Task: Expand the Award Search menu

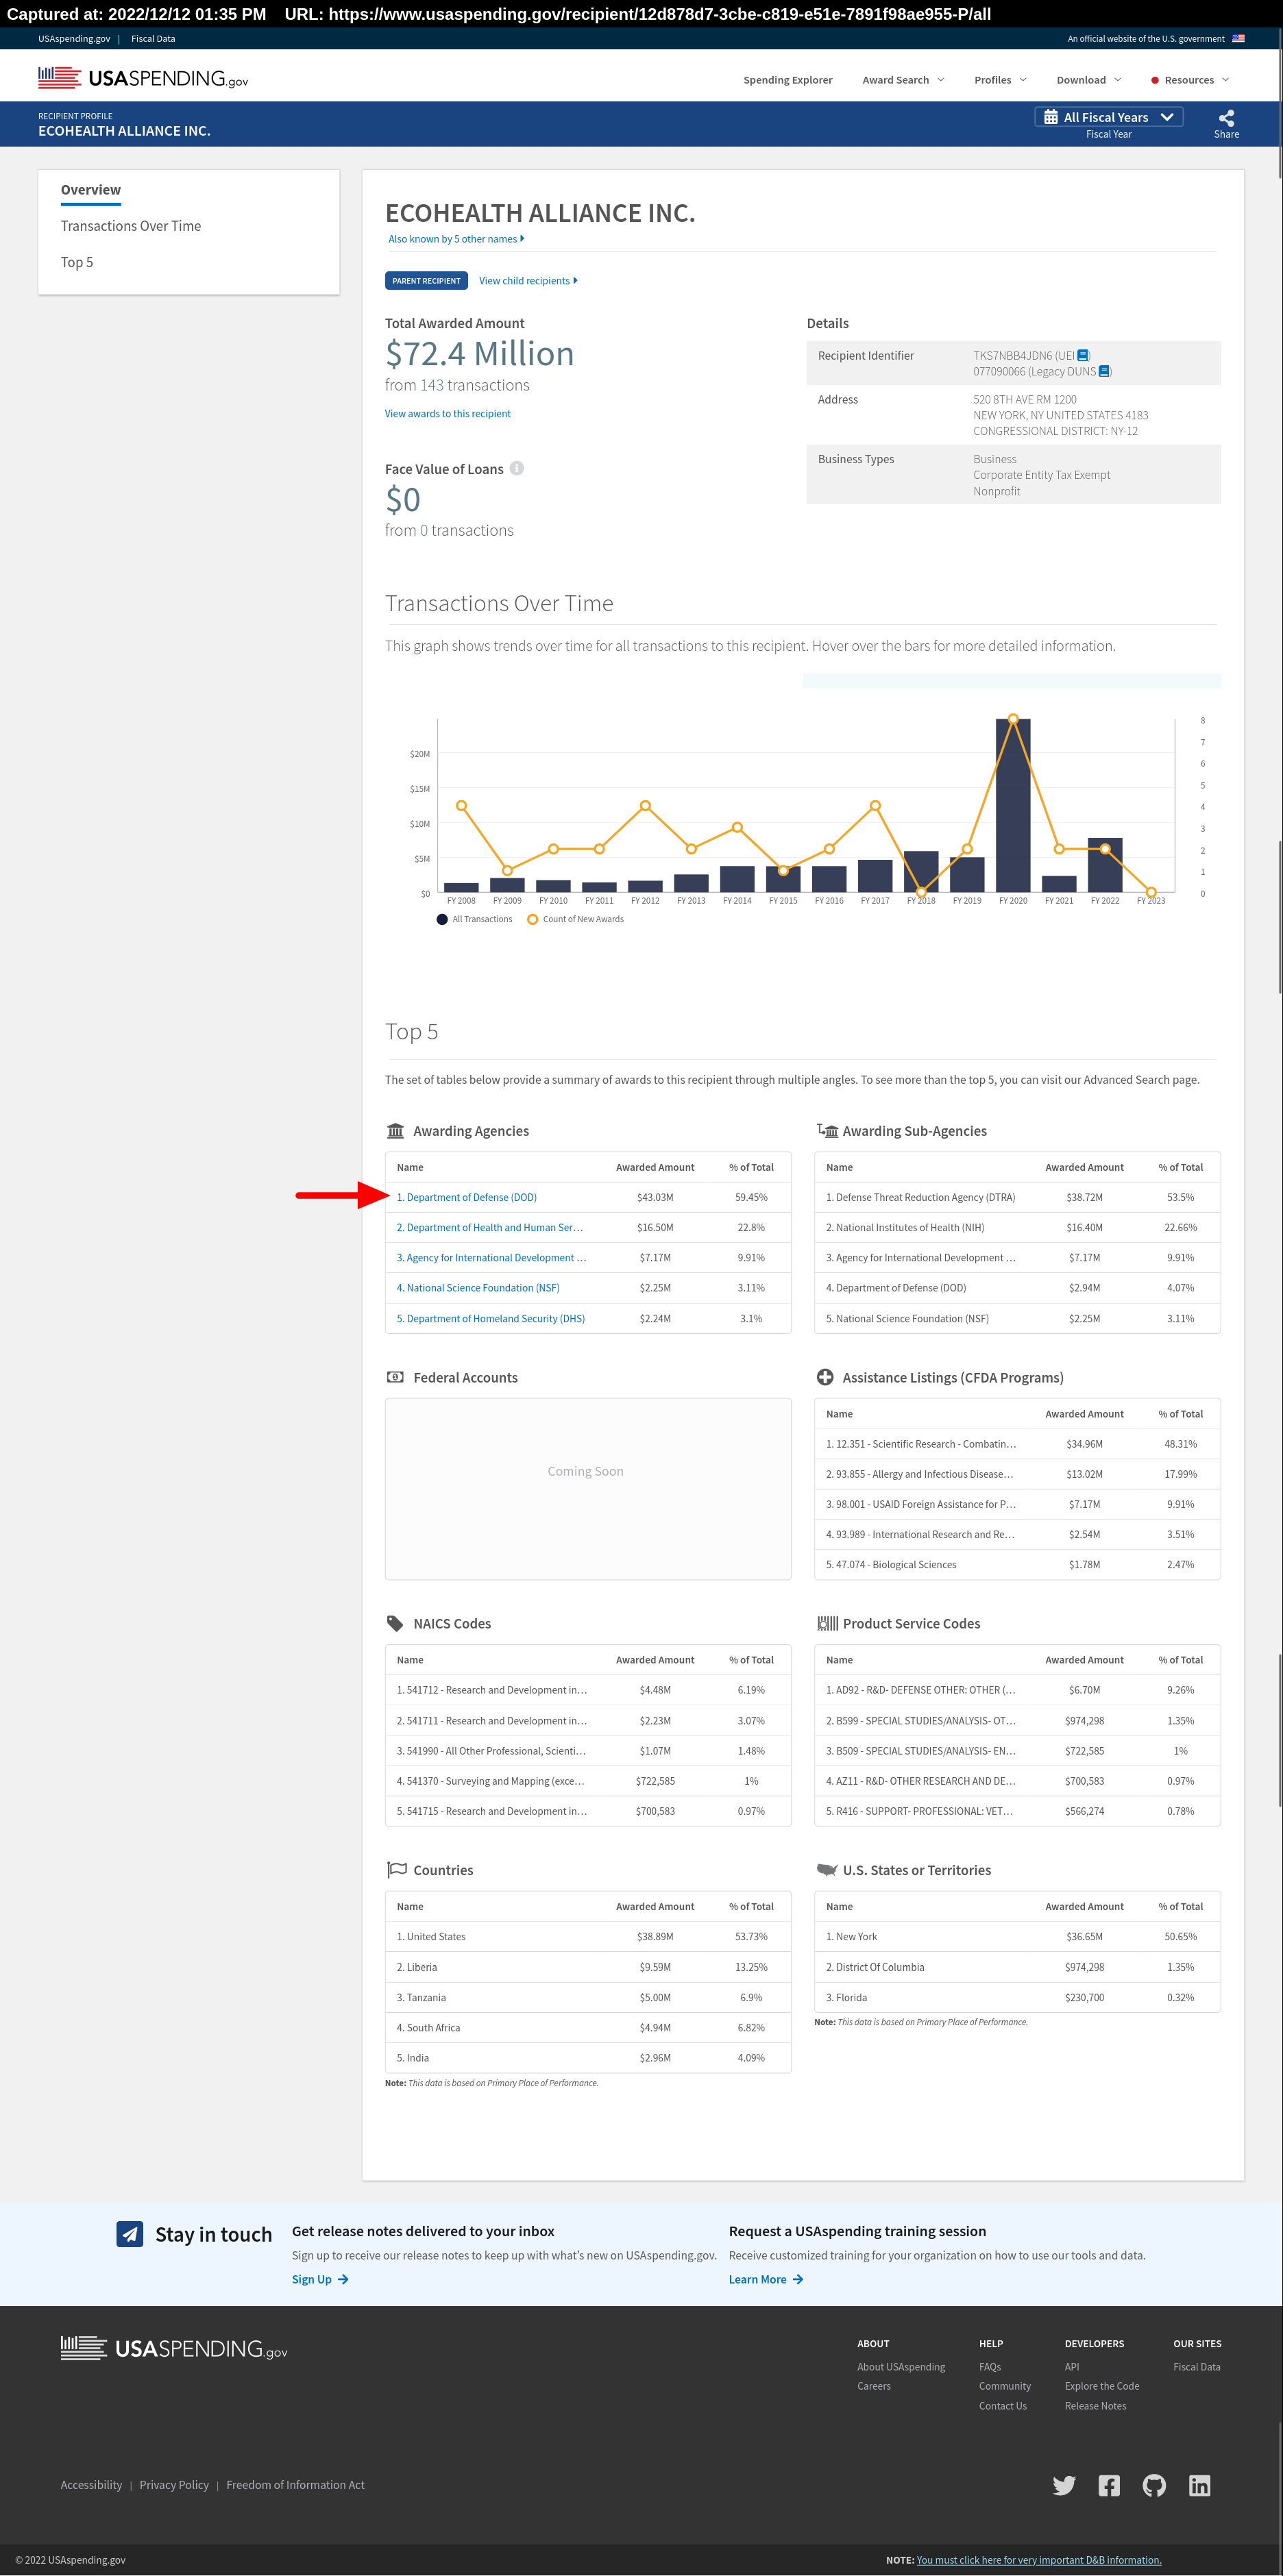Action: coord(903,80)
